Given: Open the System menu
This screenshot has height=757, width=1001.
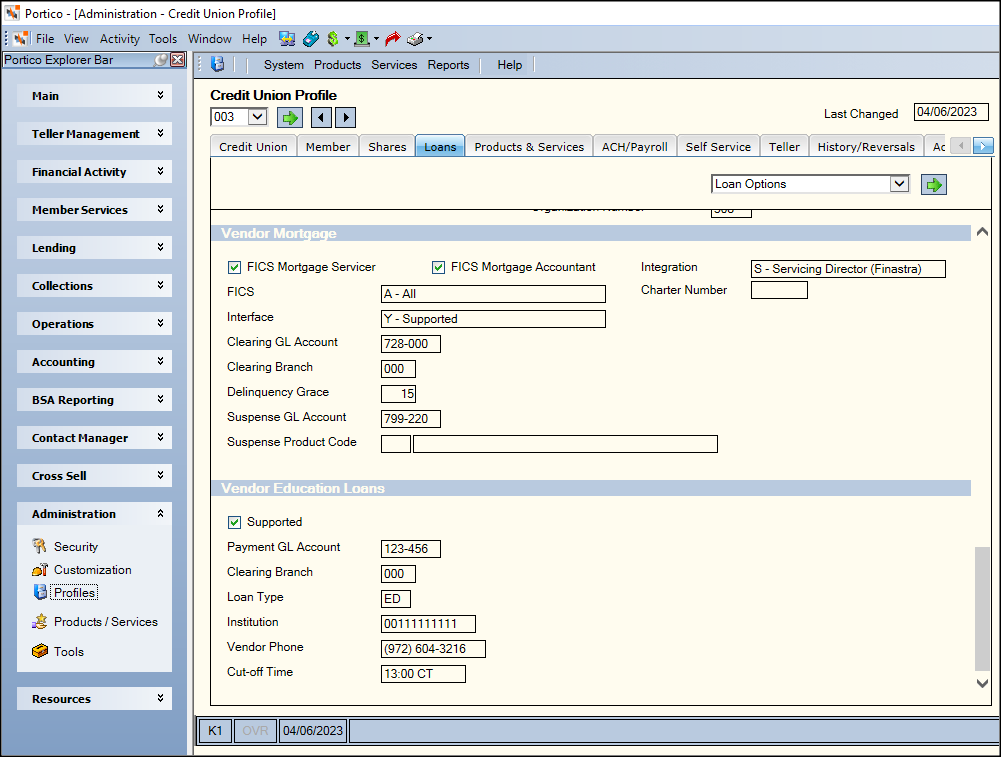Looking at the screenshot, I should pyautogui.click(x=283, y=64).
